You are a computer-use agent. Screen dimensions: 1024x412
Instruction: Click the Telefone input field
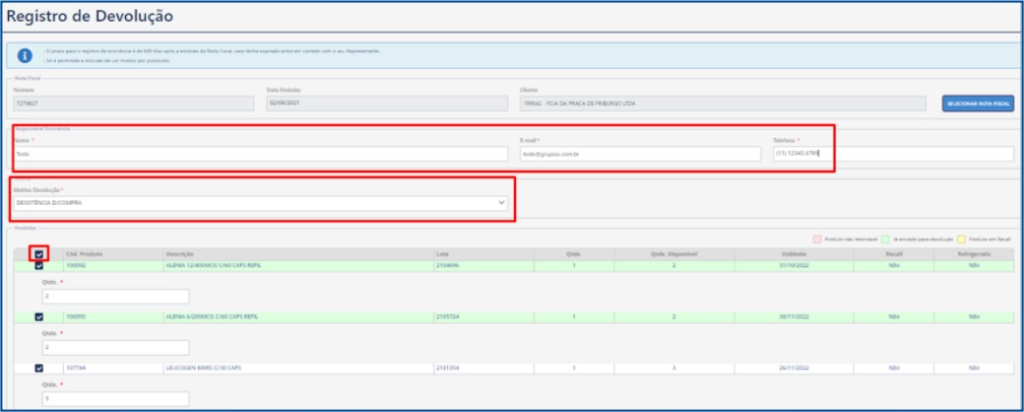pyautogui.click(x=893, y=154)
